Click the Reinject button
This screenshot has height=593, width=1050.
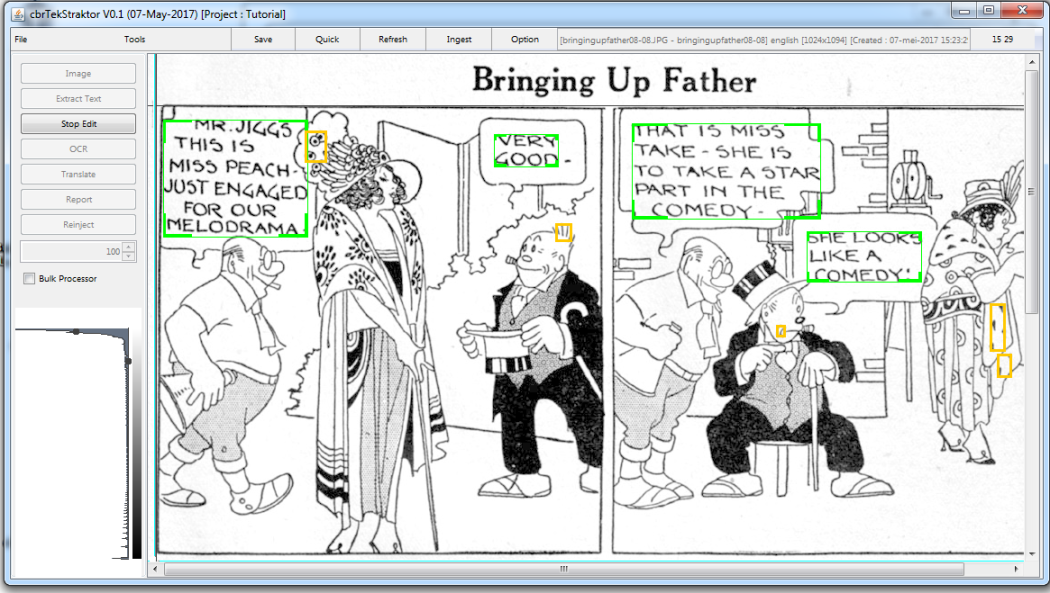coord(78,225)
